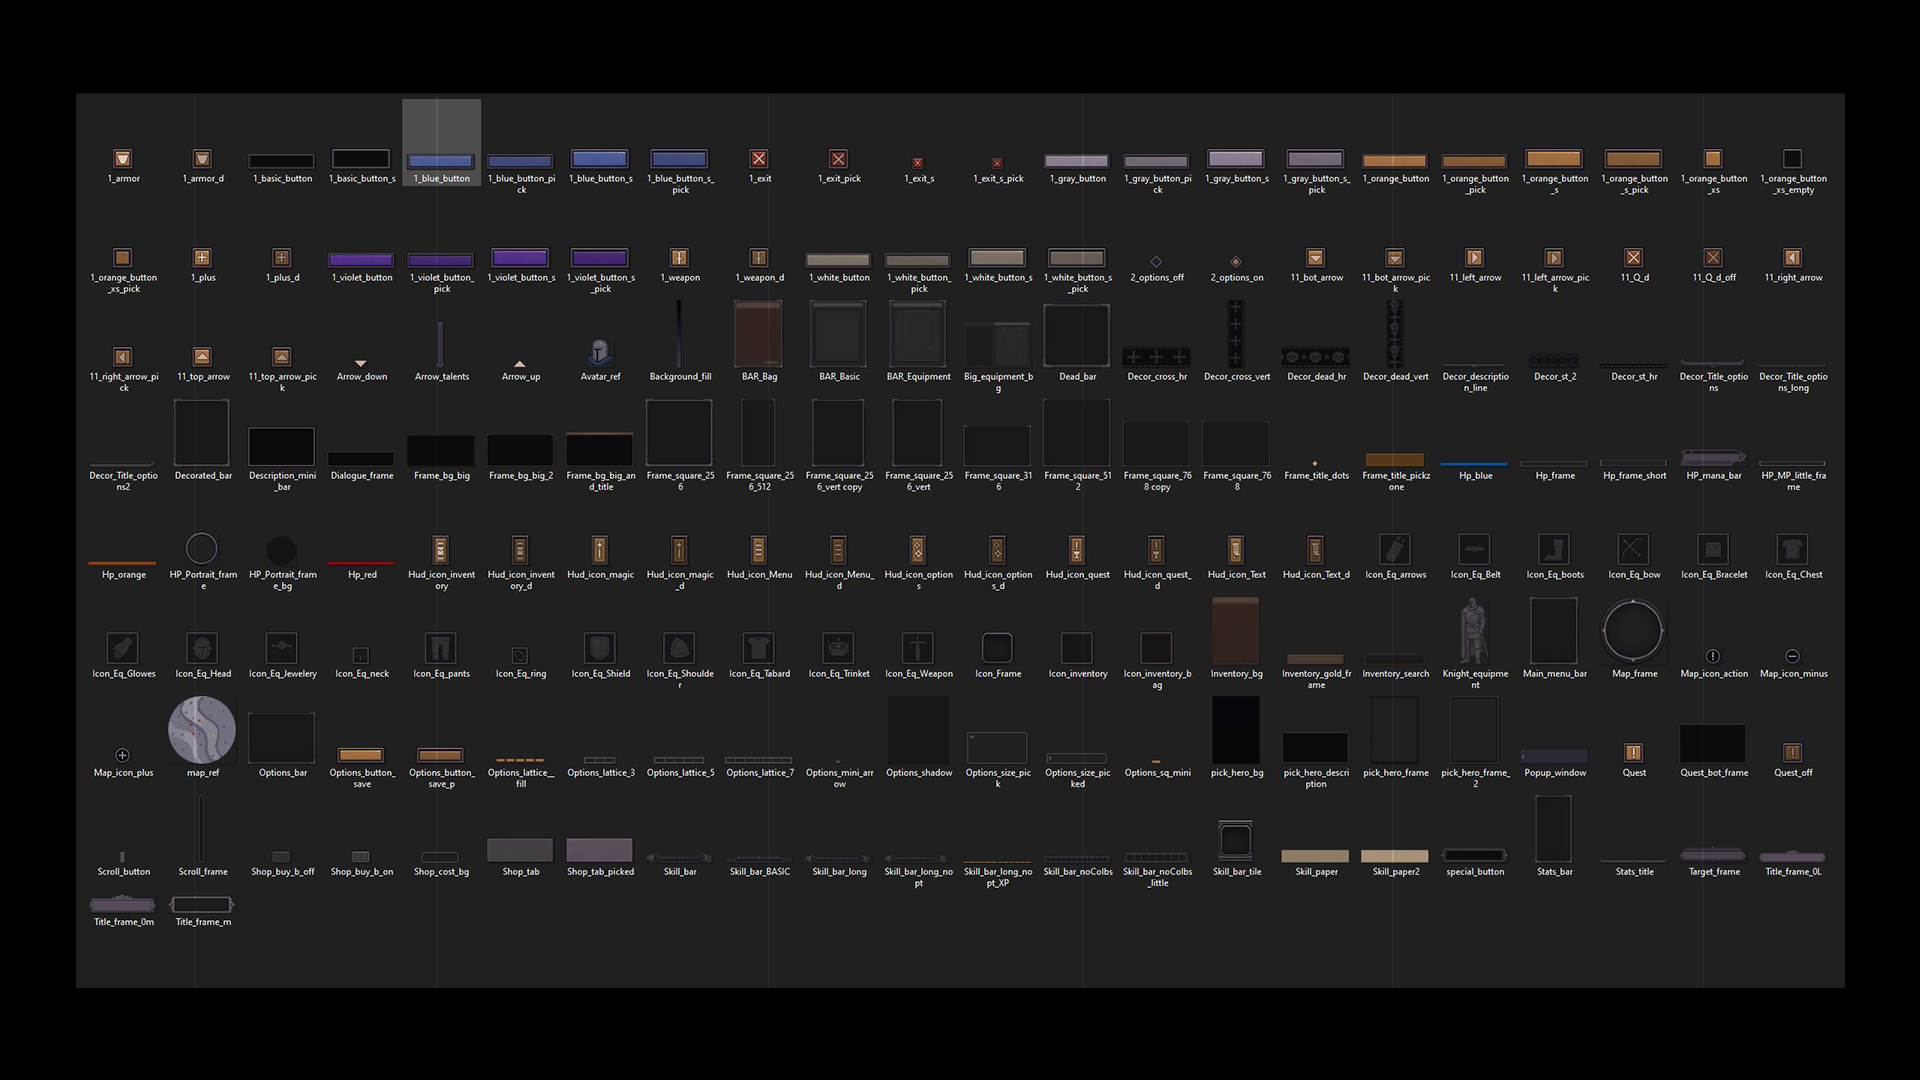Click the Skill_paper beige asset
Image resolution: width=1920 pixels, height=1080 pixels.
click(x=1315, y=856)
